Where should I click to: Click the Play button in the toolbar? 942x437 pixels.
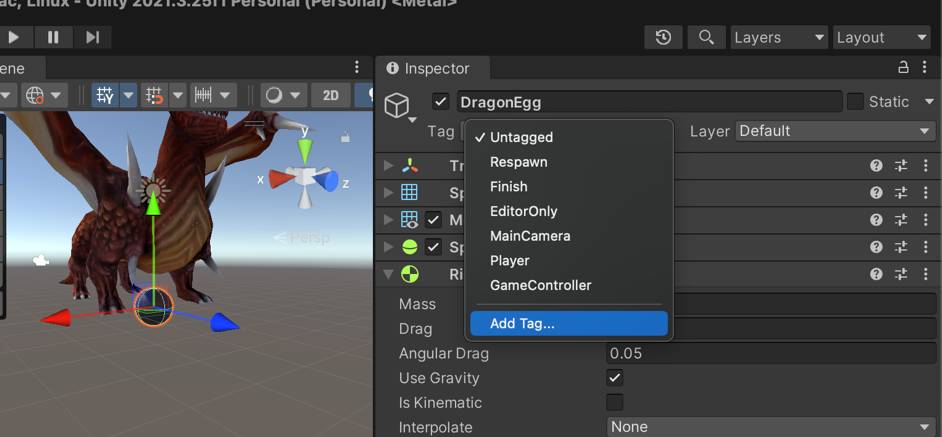14,37
